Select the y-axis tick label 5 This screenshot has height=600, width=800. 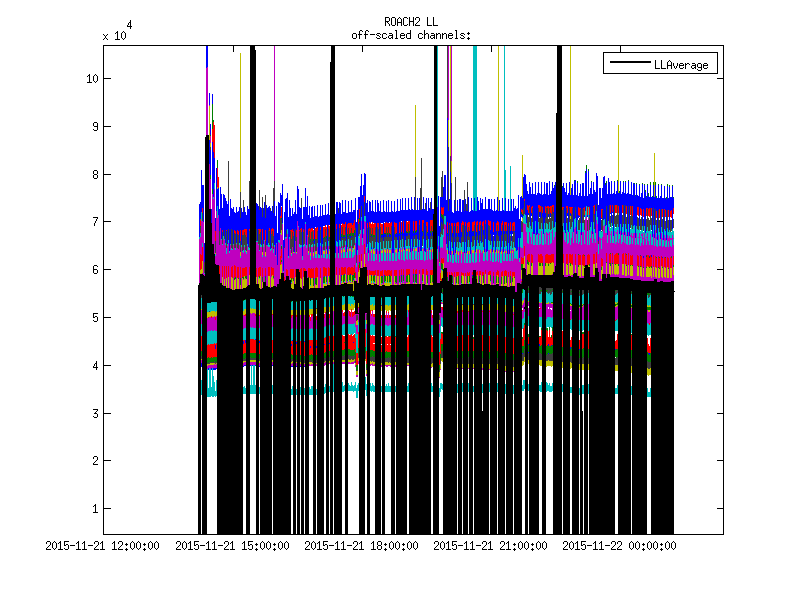coord(94,318)
